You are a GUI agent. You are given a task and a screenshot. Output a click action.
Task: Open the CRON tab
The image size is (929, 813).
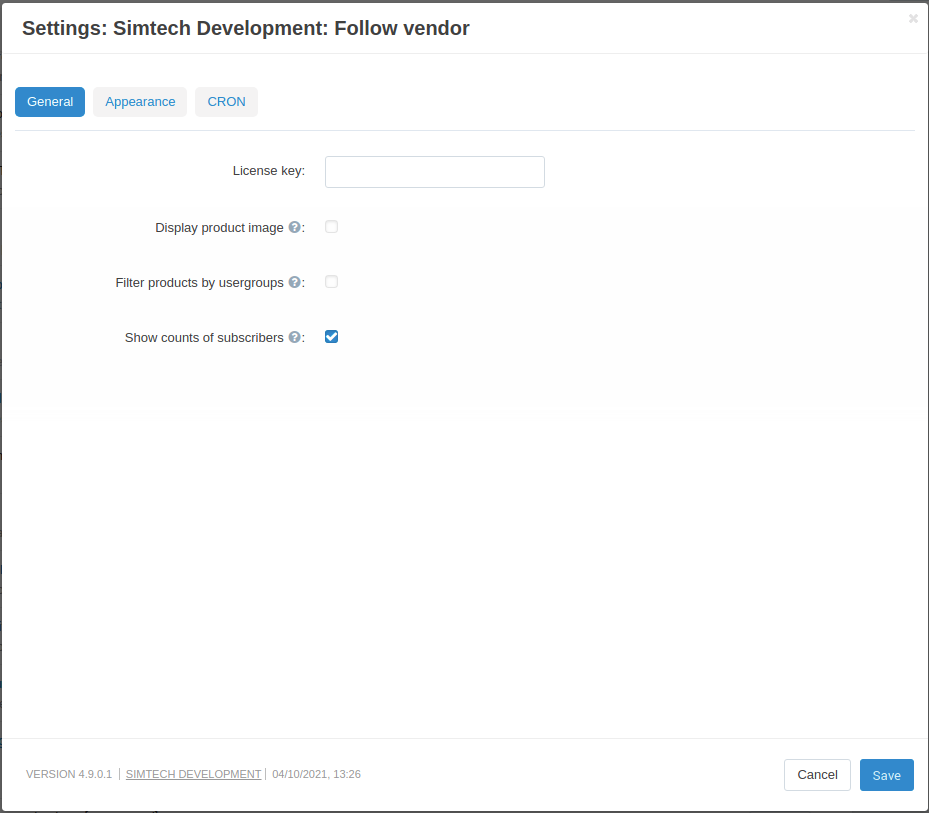click(x=226, y=102)
